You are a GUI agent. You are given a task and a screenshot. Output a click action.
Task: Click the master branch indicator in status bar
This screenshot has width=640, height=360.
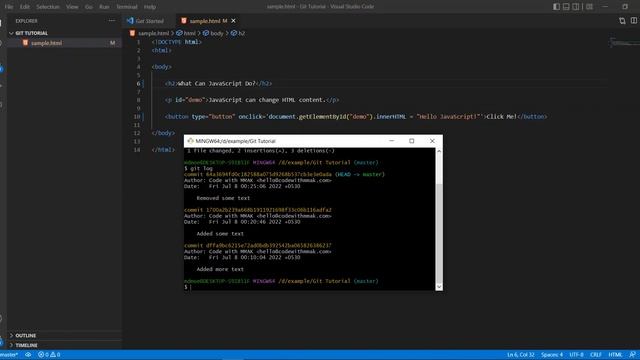click(9, 355)
